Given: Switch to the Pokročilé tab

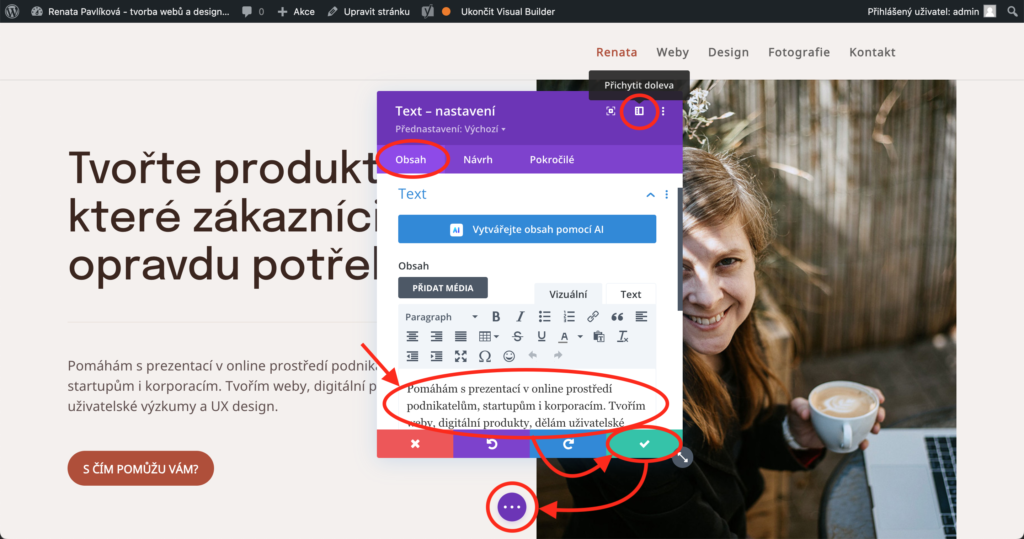Looking at the screenshot, I should tap(552, 159).
